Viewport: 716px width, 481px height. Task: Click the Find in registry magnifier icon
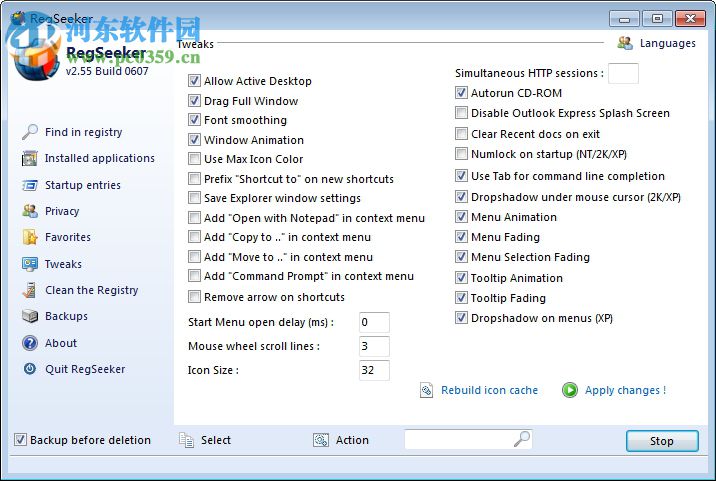pyautogui.click(x=29, y=132)
